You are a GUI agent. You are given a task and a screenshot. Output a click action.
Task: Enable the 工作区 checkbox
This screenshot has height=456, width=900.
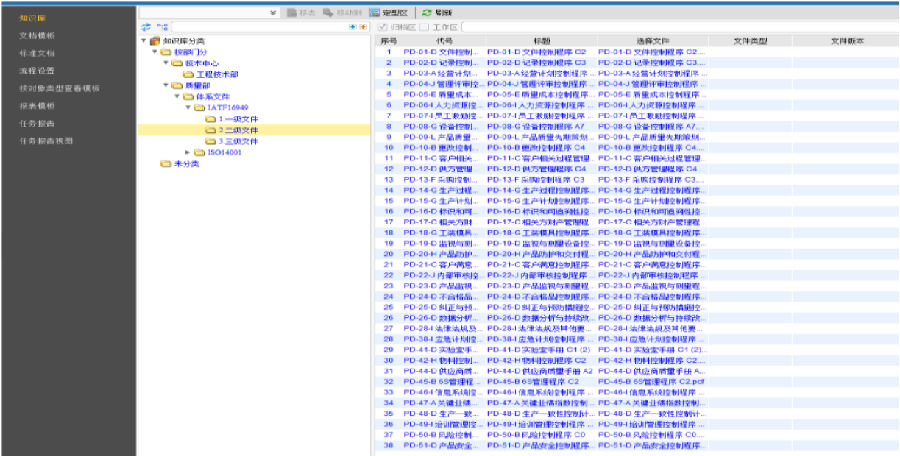425,26
